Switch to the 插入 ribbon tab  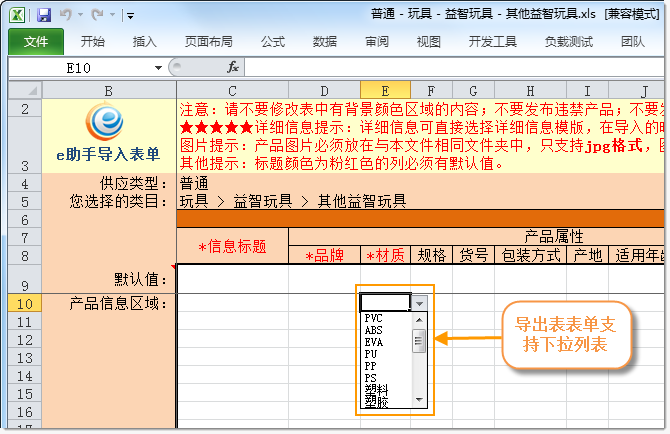pos(145,41)
